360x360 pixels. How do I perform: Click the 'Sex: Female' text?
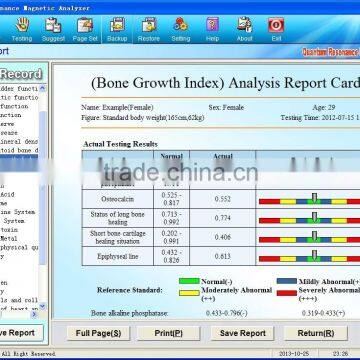coord(226,107)
